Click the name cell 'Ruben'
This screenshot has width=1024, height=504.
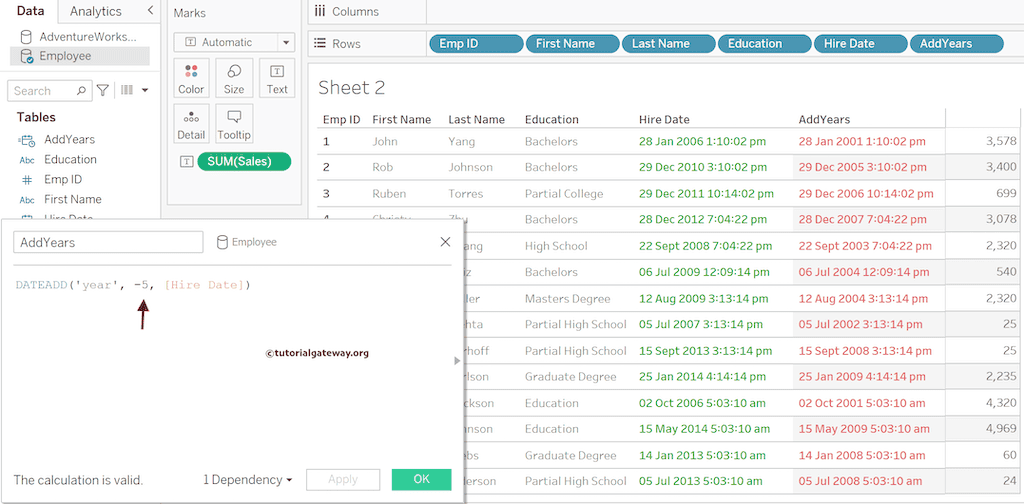389,194
